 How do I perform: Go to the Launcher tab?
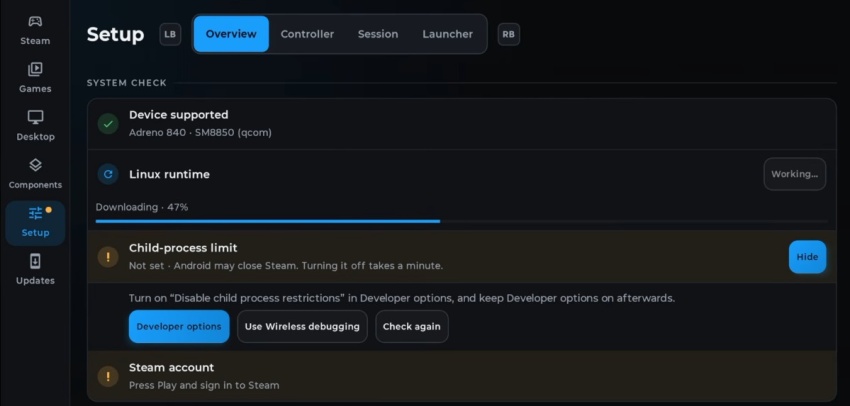(x=448, y=34)
